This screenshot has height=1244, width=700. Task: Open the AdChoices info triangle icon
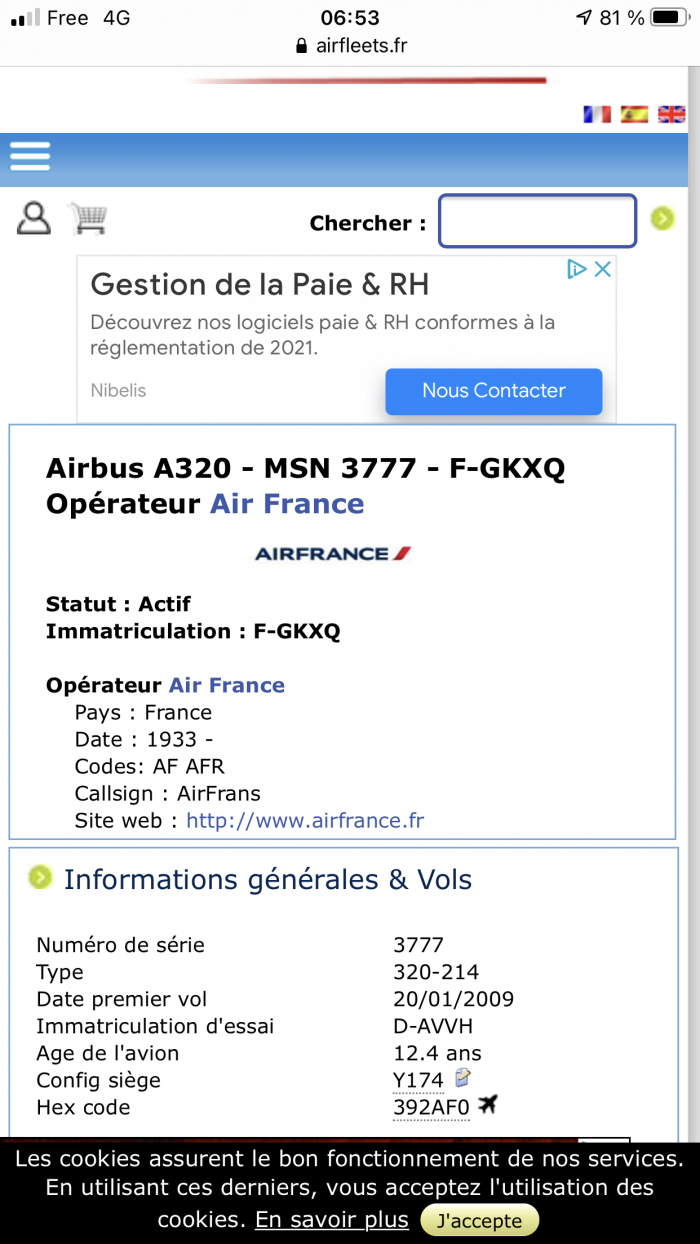tap(577, 269)
